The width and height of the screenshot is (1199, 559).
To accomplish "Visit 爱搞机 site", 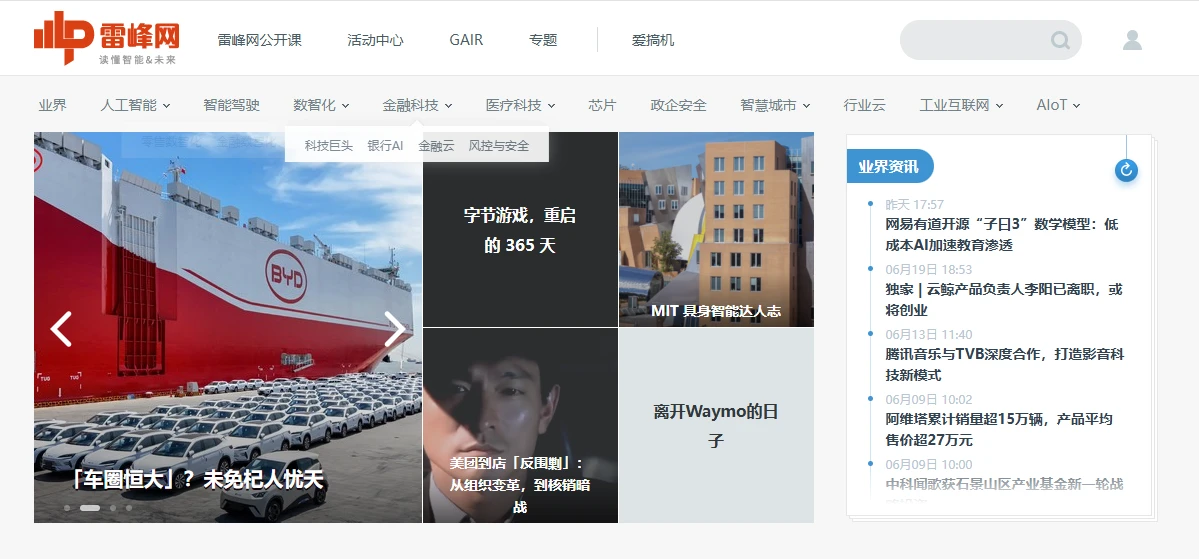I will pos(653,40).
